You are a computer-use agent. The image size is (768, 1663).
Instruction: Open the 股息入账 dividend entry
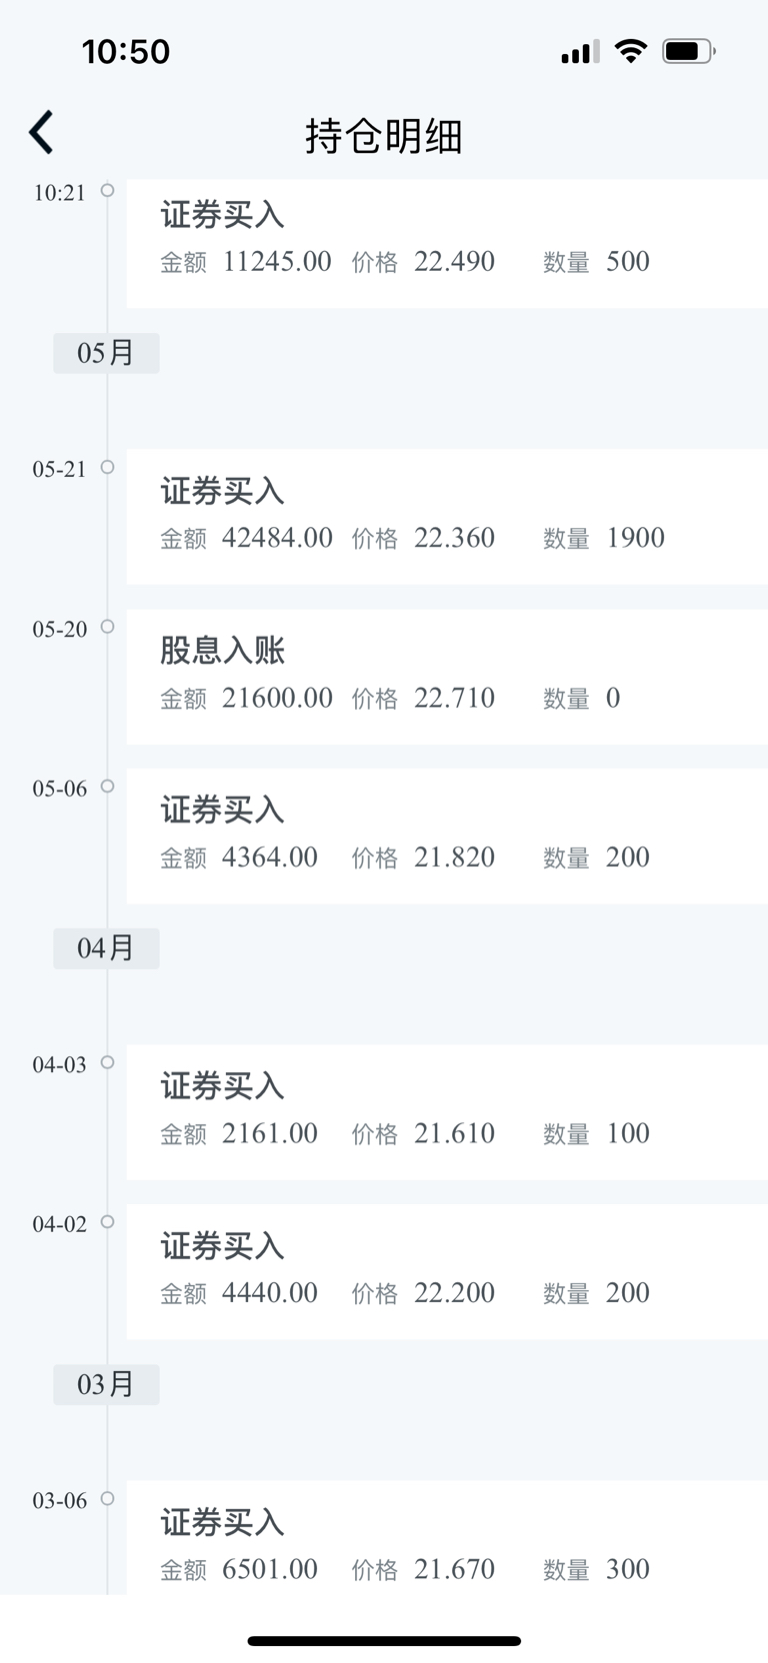pos(447,677)
